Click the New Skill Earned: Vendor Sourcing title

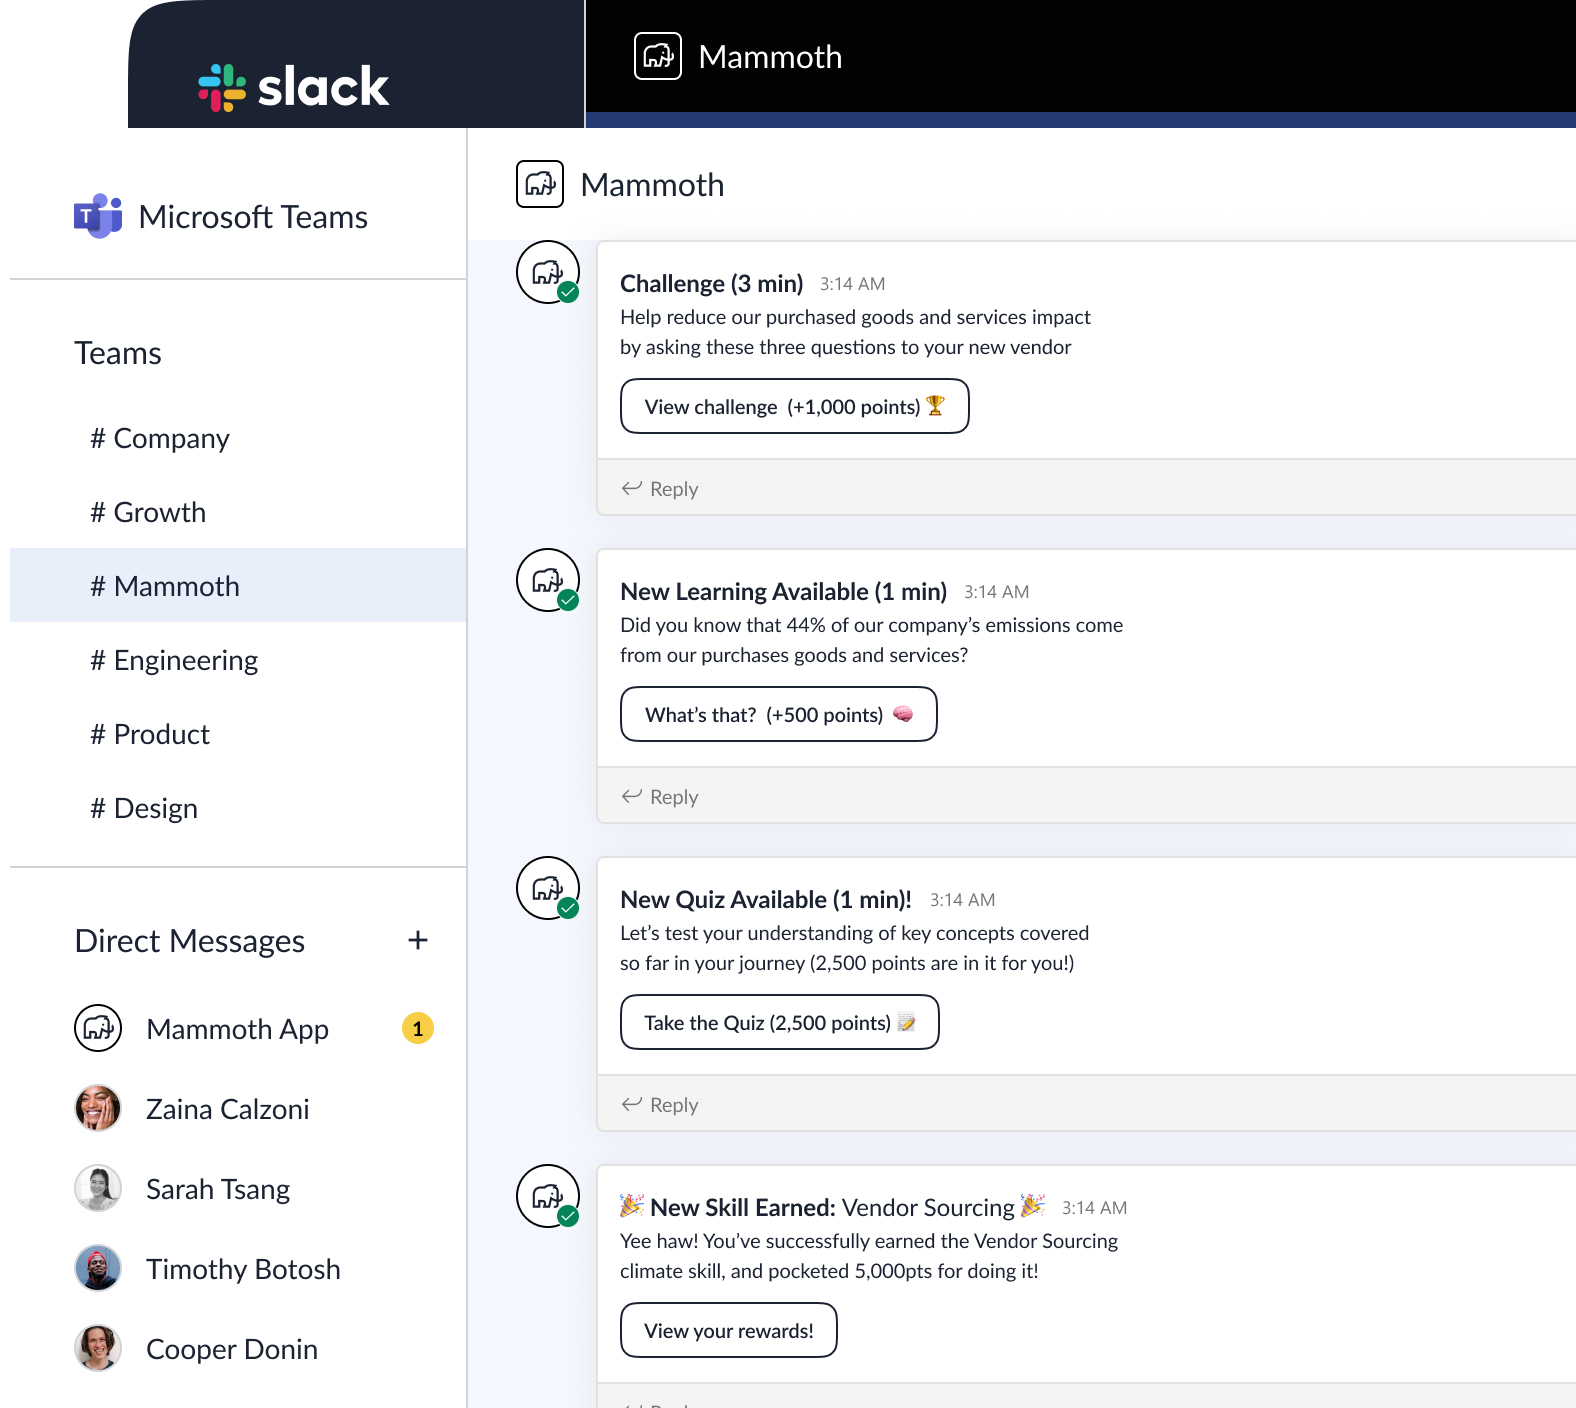[833, 1207]
